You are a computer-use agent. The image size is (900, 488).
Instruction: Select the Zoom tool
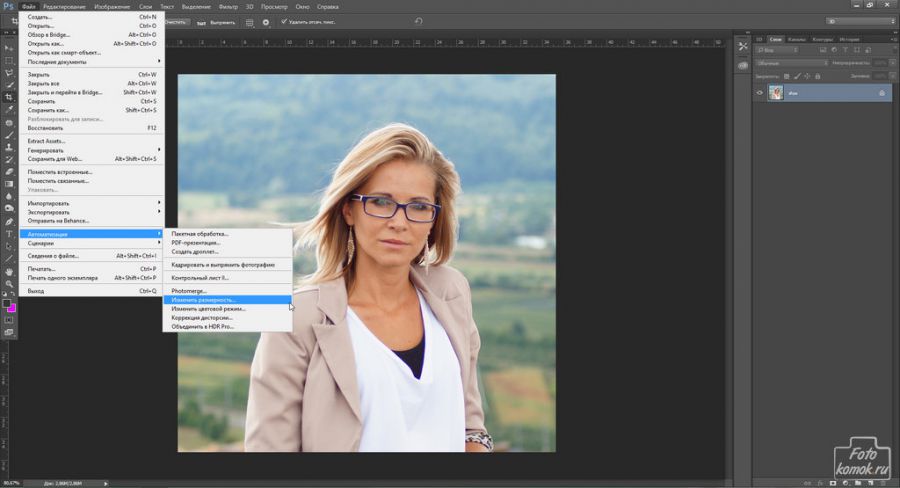8,284
